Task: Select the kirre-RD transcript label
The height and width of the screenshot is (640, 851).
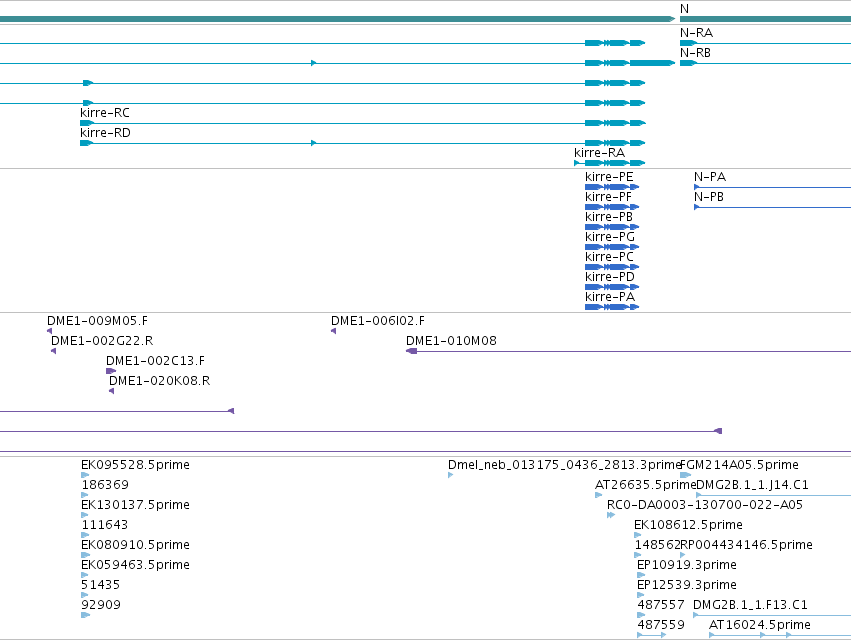Action: [105, 132]
